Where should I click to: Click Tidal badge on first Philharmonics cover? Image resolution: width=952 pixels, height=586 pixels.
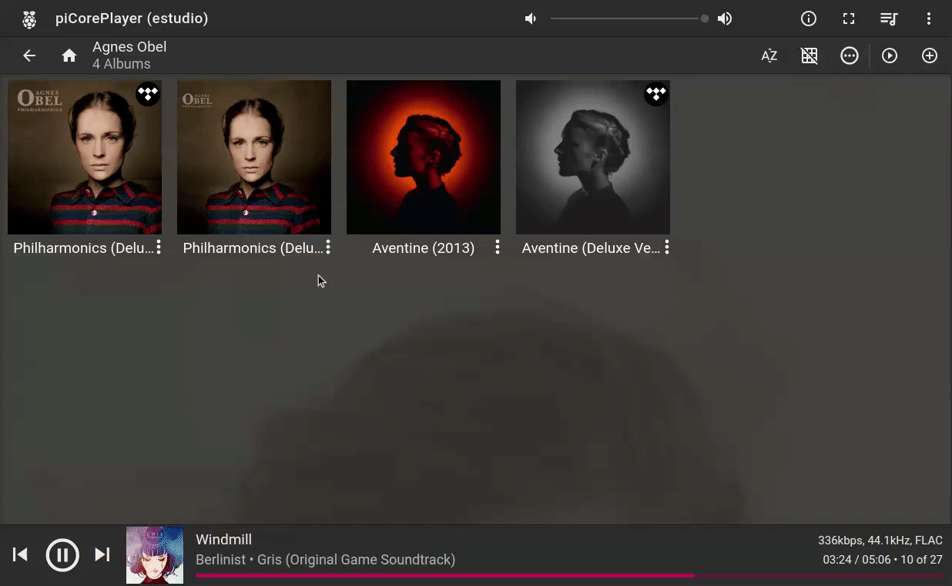(148, 94)
